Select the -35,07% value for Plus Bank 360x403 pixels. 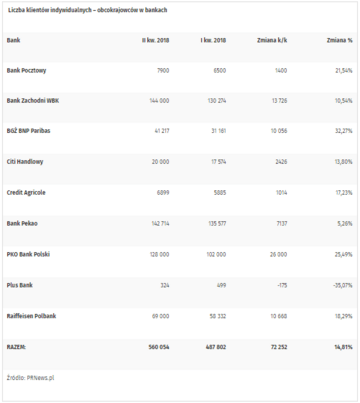[x=343, y=285]
